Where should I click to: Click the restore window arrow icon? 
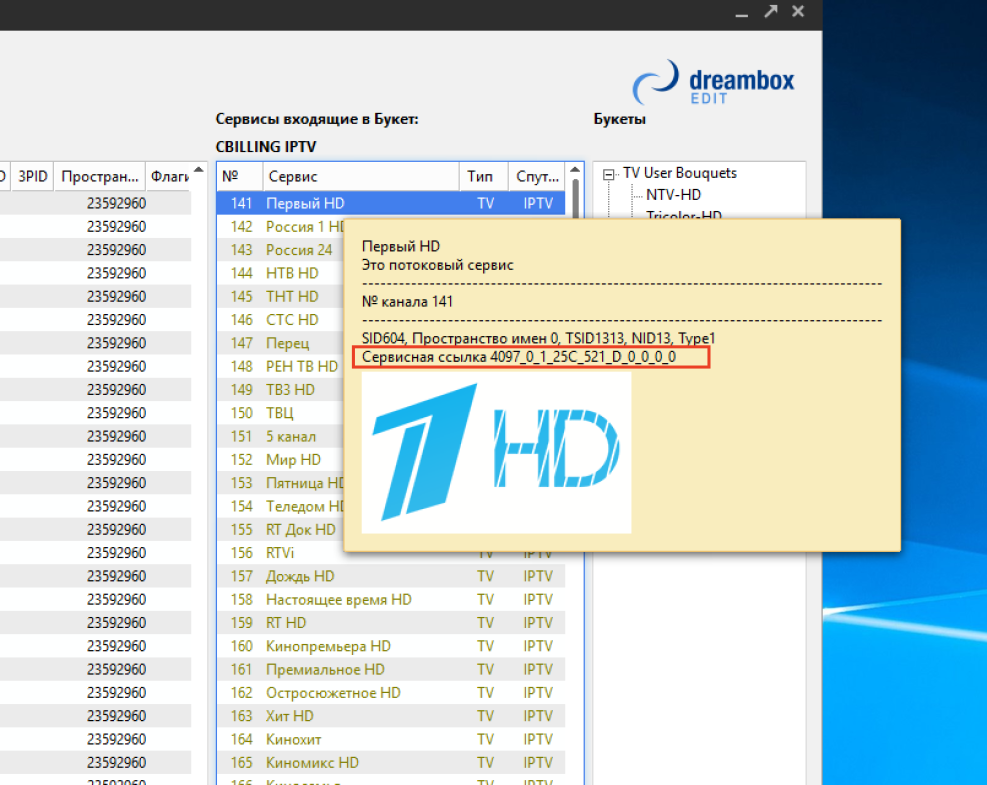coord(770,11)
